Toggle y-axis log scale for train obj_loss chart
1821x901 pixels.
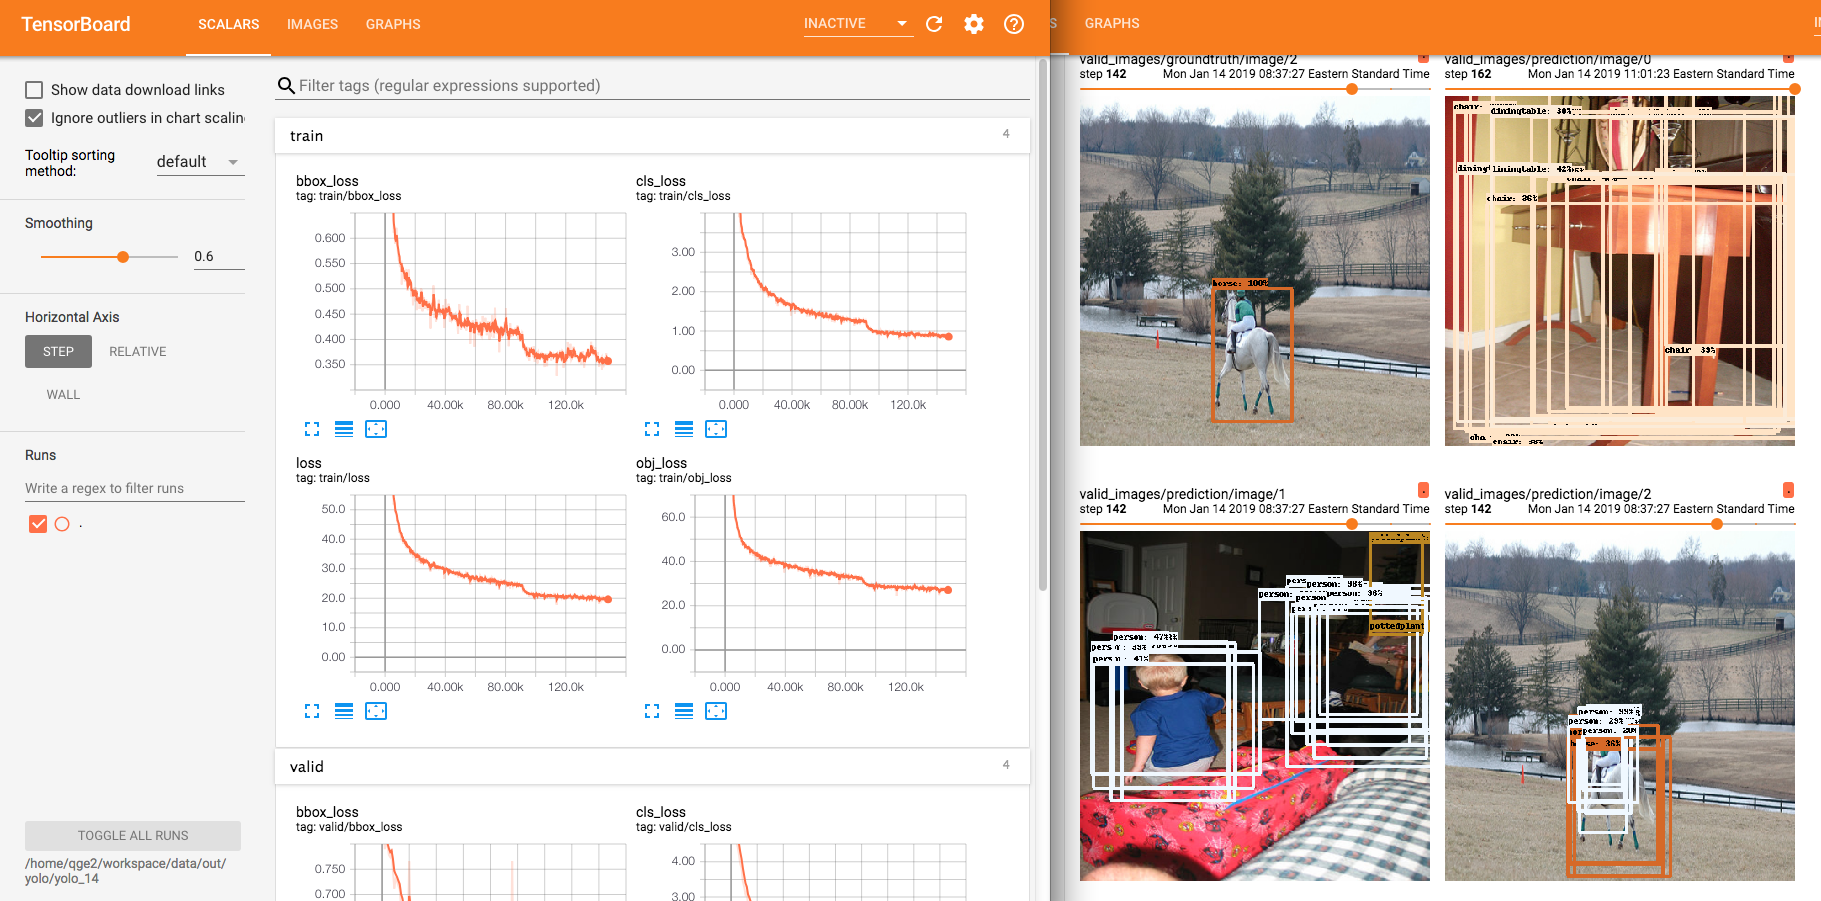coord(684,711)
